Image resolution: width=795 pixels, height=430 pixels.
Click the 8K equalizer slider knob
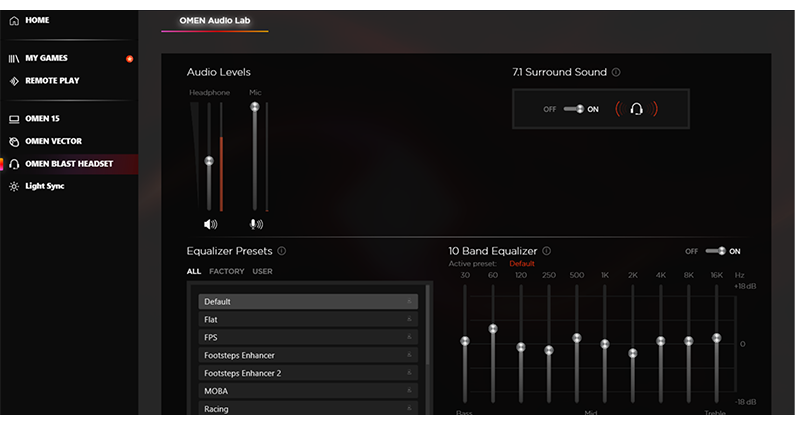click(689, 341)
